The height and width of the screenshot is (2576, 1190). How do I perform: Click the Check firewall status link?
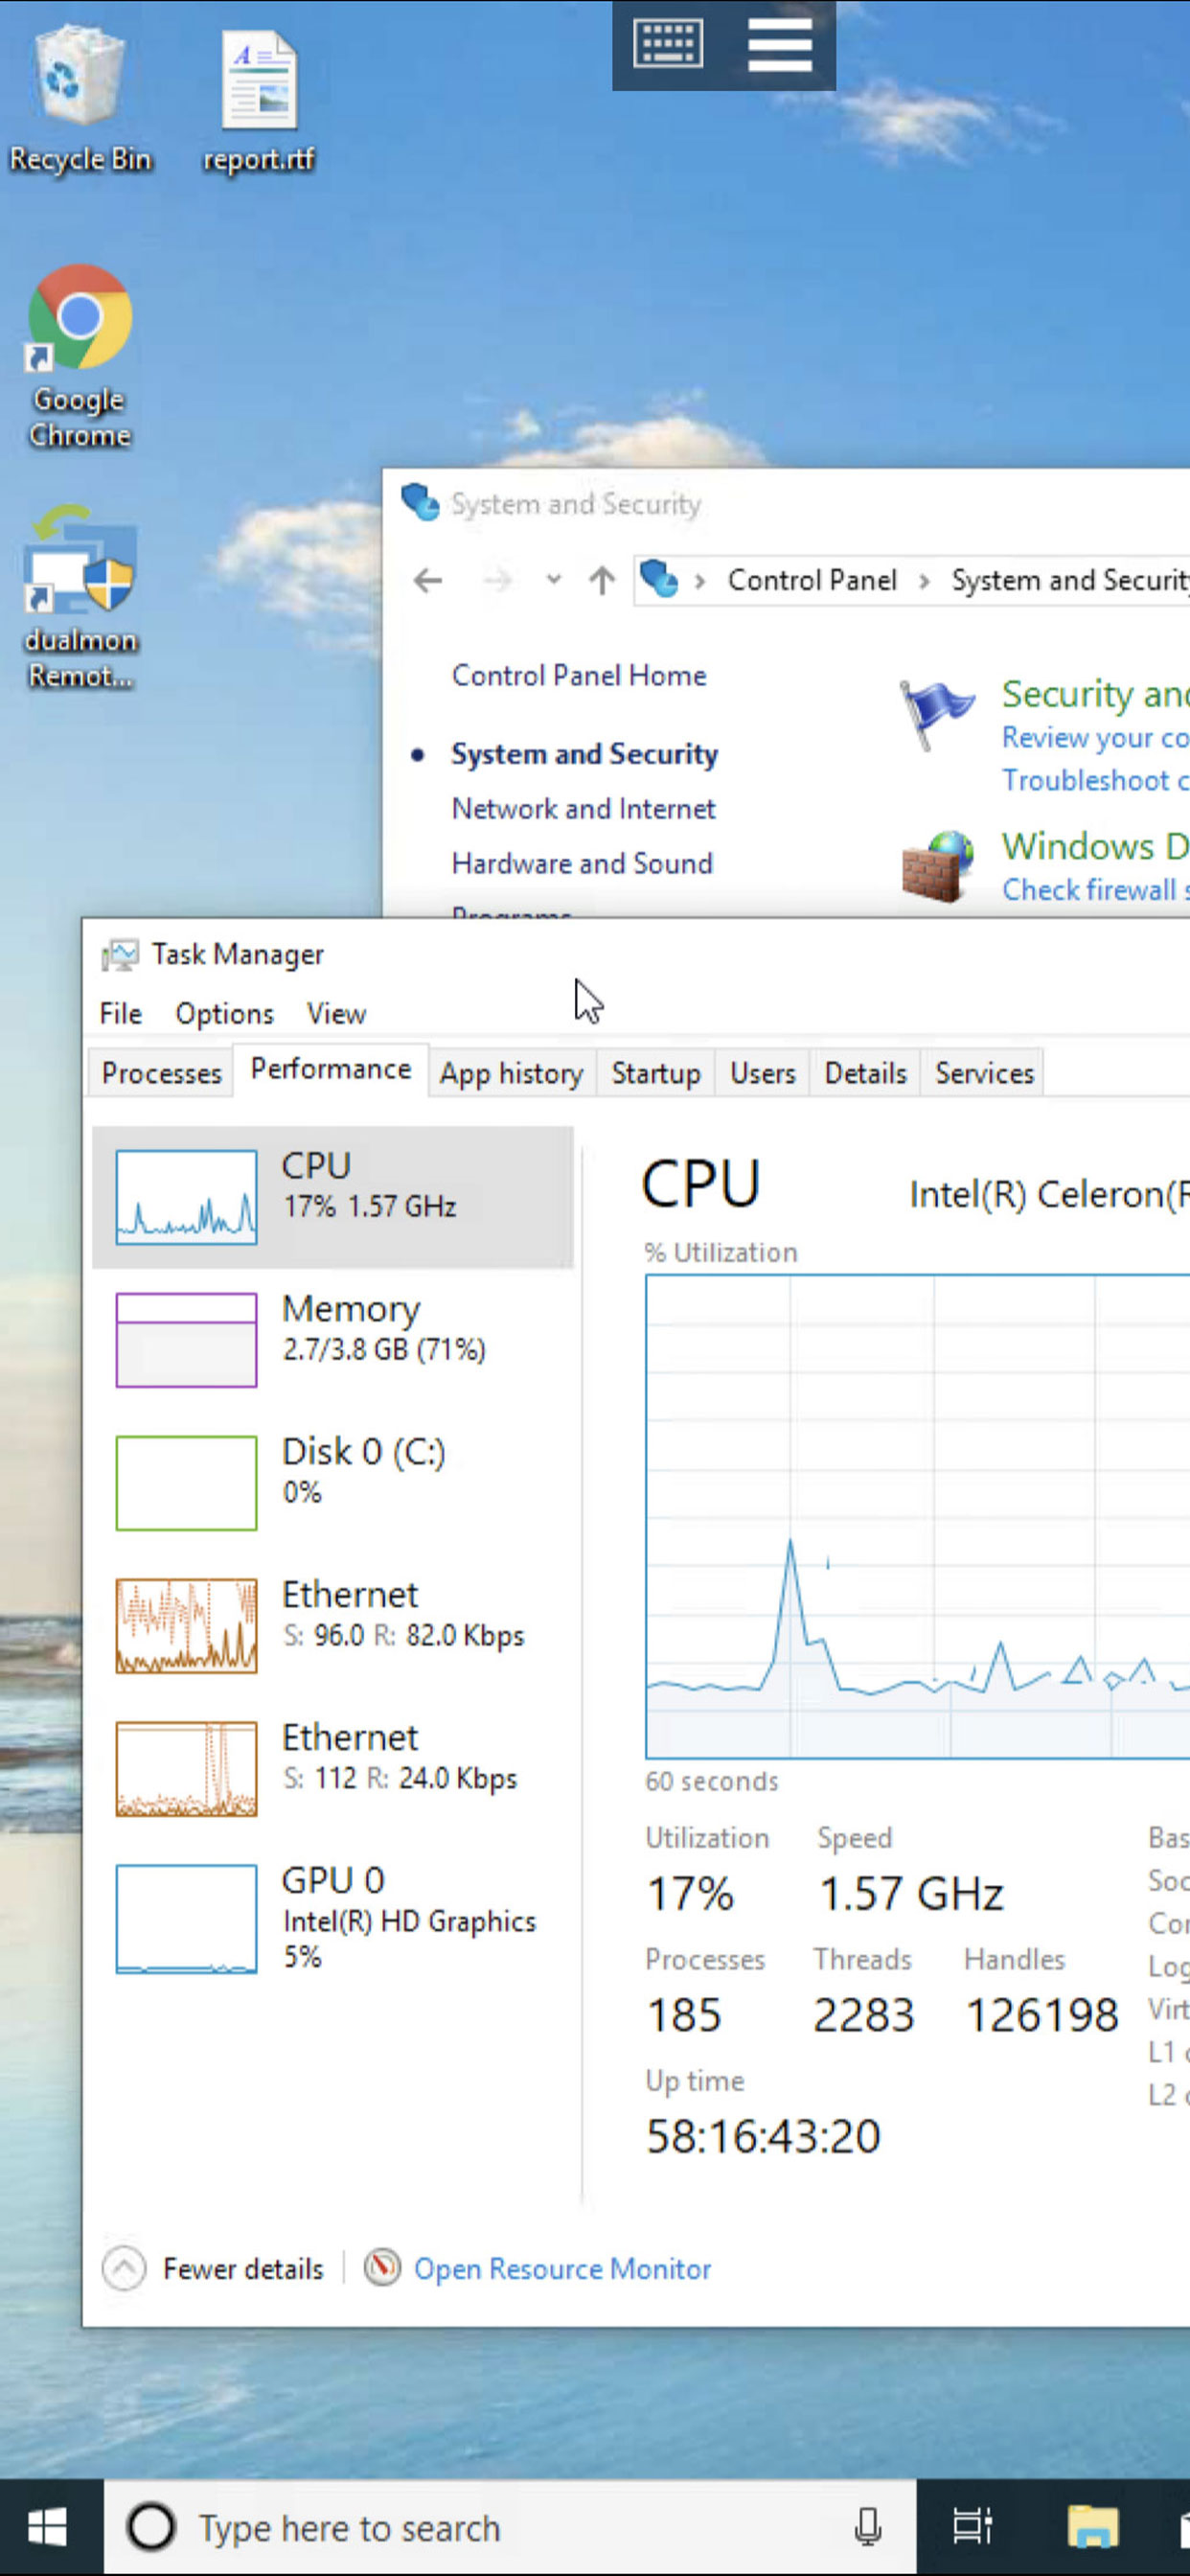coord(1096,890)
